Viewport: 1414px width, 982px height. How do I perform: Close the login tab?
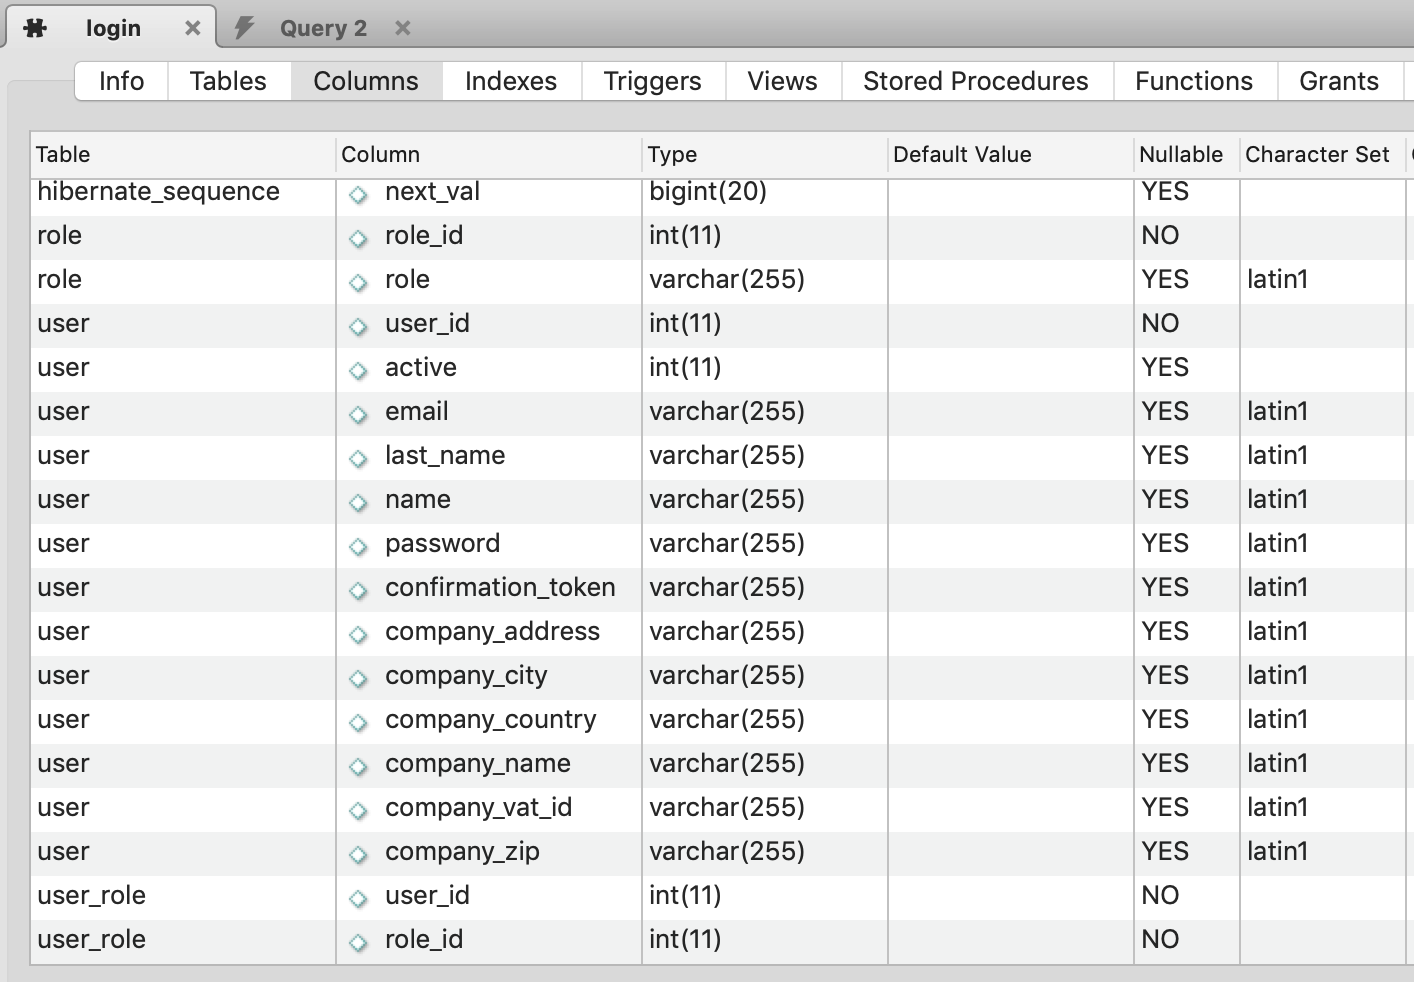(x=193, y=28)
